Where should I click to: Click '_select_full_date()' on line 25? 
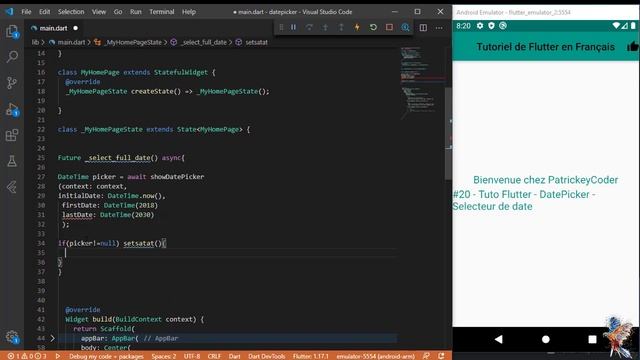point(121,158)
